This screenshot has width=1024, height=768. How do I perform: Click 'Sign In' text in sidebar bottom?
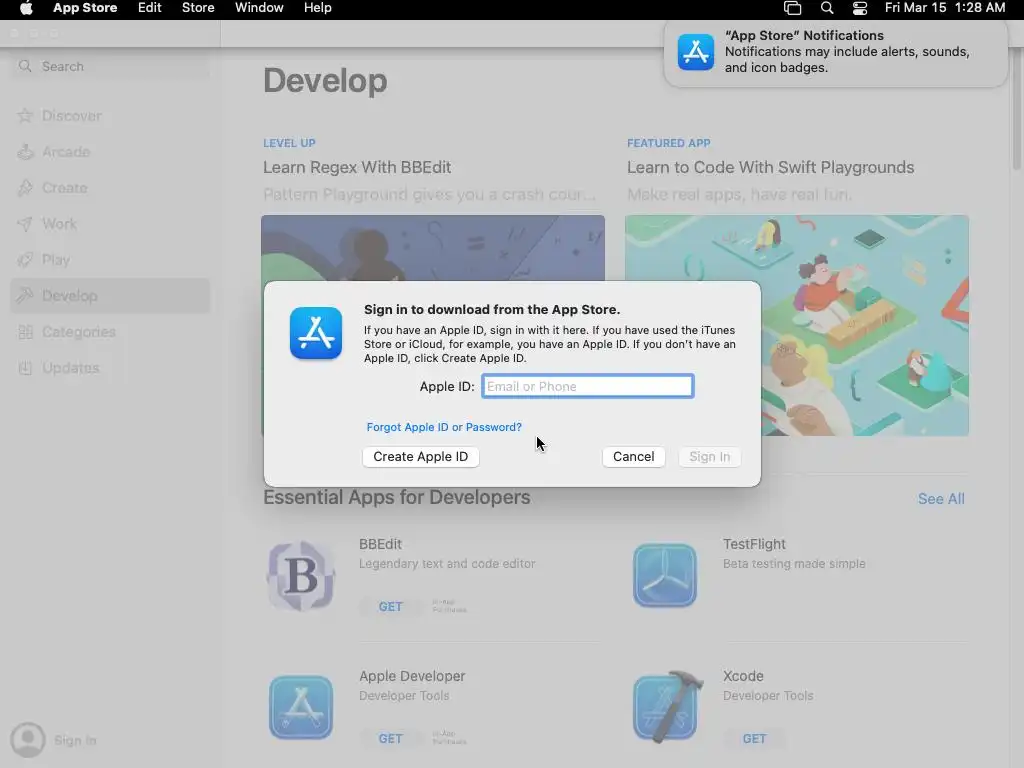click(75, 740)
